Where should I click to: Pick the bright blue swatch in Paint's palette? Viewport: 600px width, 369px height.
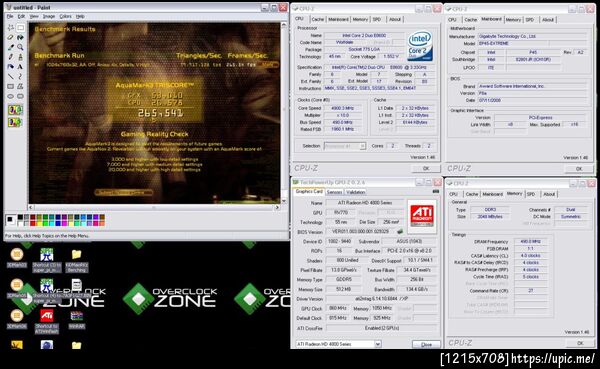click(57, 223)
